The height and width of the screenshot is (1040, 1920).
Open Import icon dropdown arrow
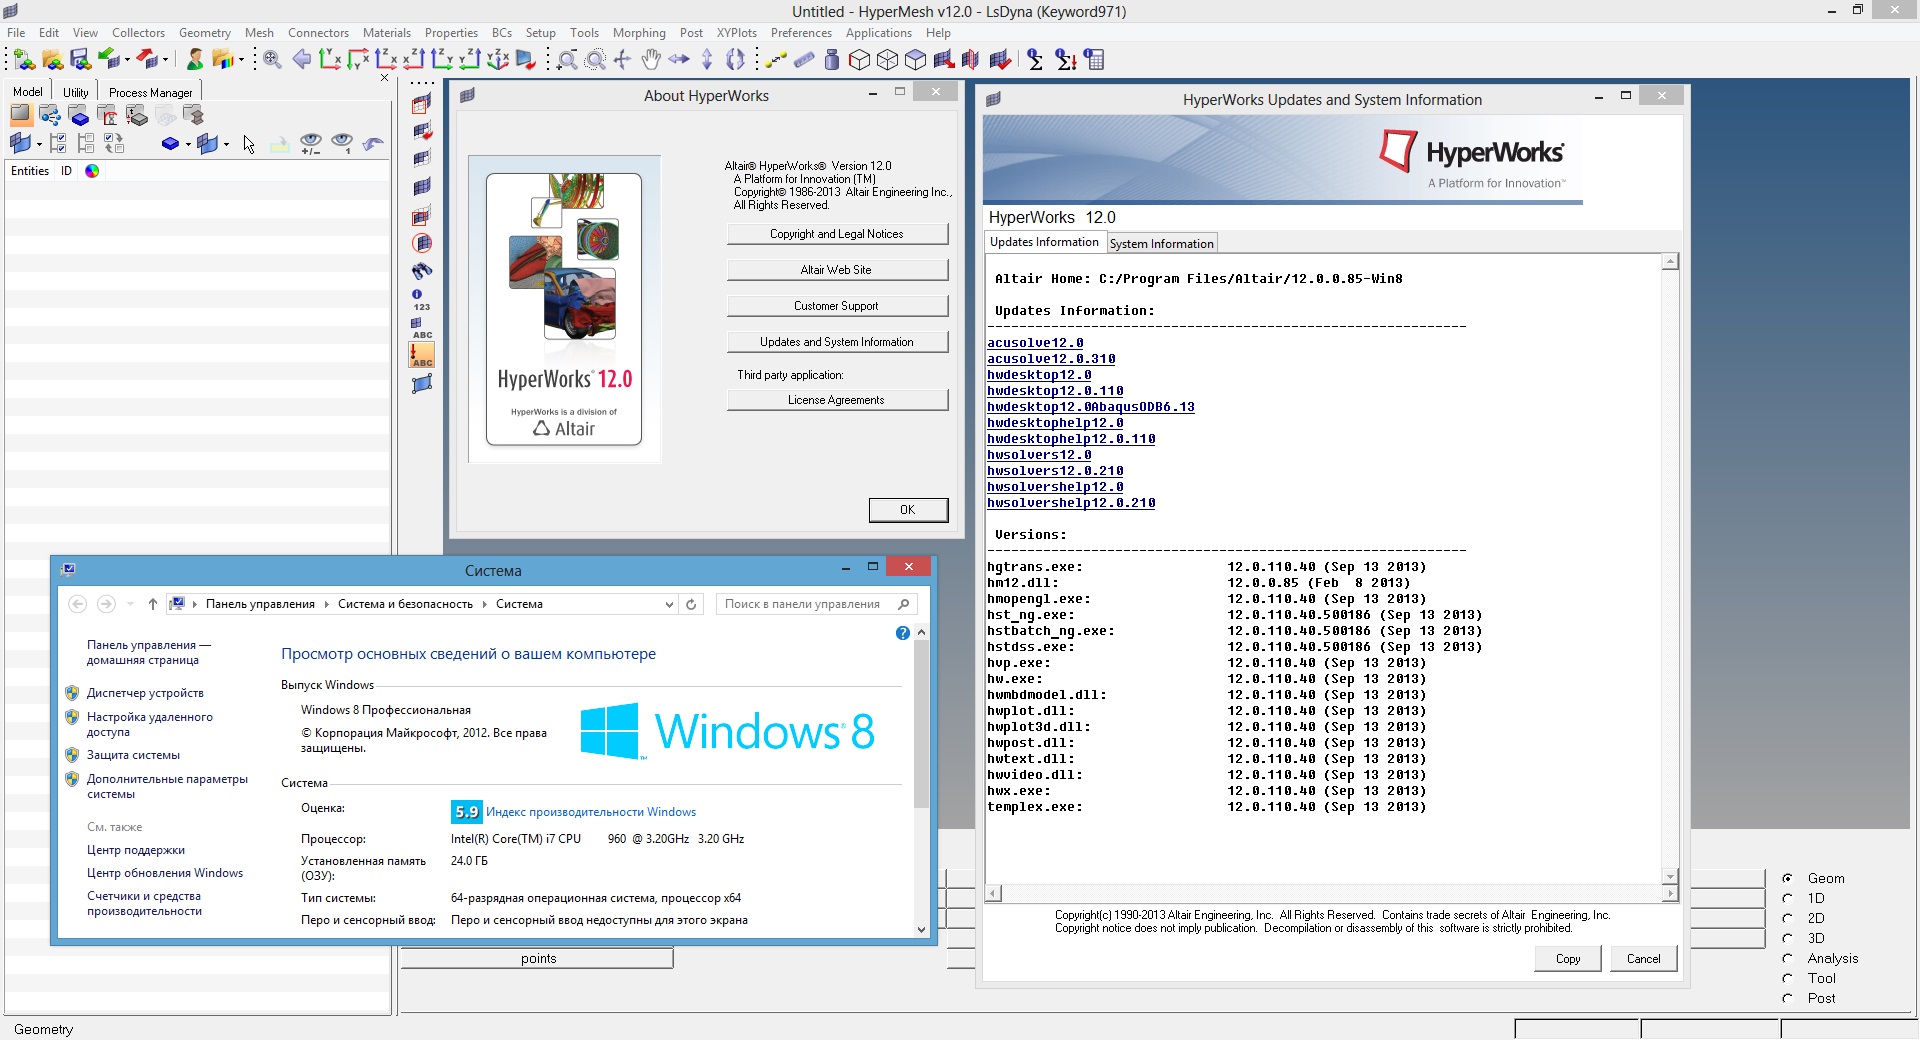pyautogui.click(x=127, y=60)
